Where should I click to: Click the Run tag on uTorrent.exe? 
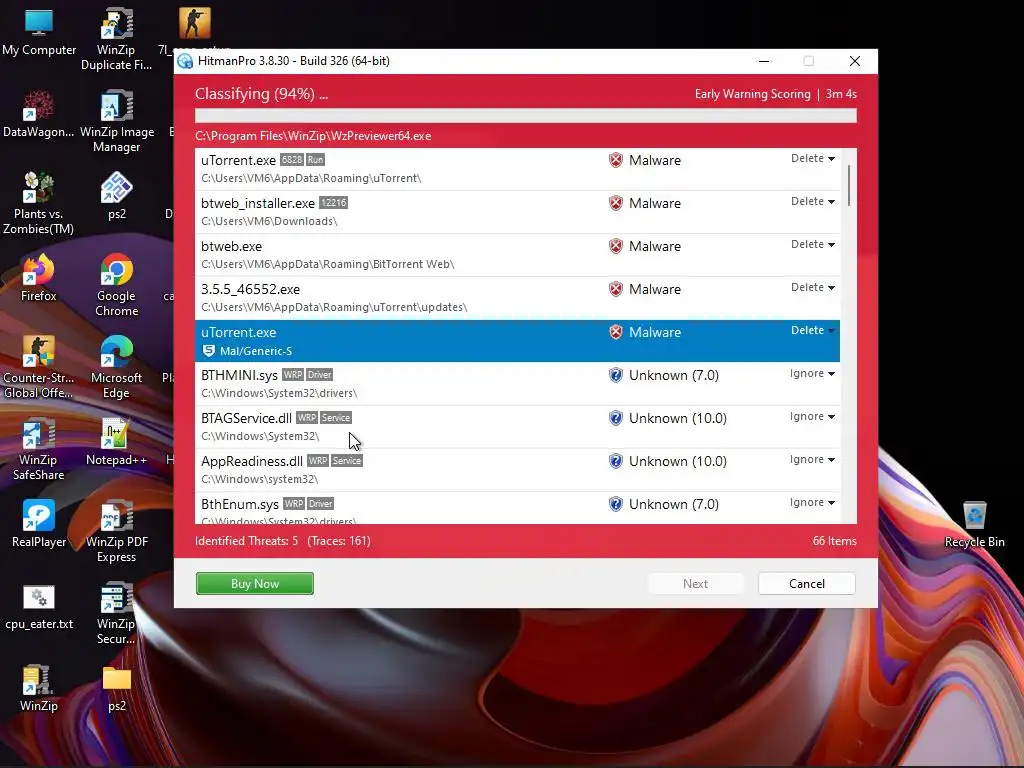[315, 160]
